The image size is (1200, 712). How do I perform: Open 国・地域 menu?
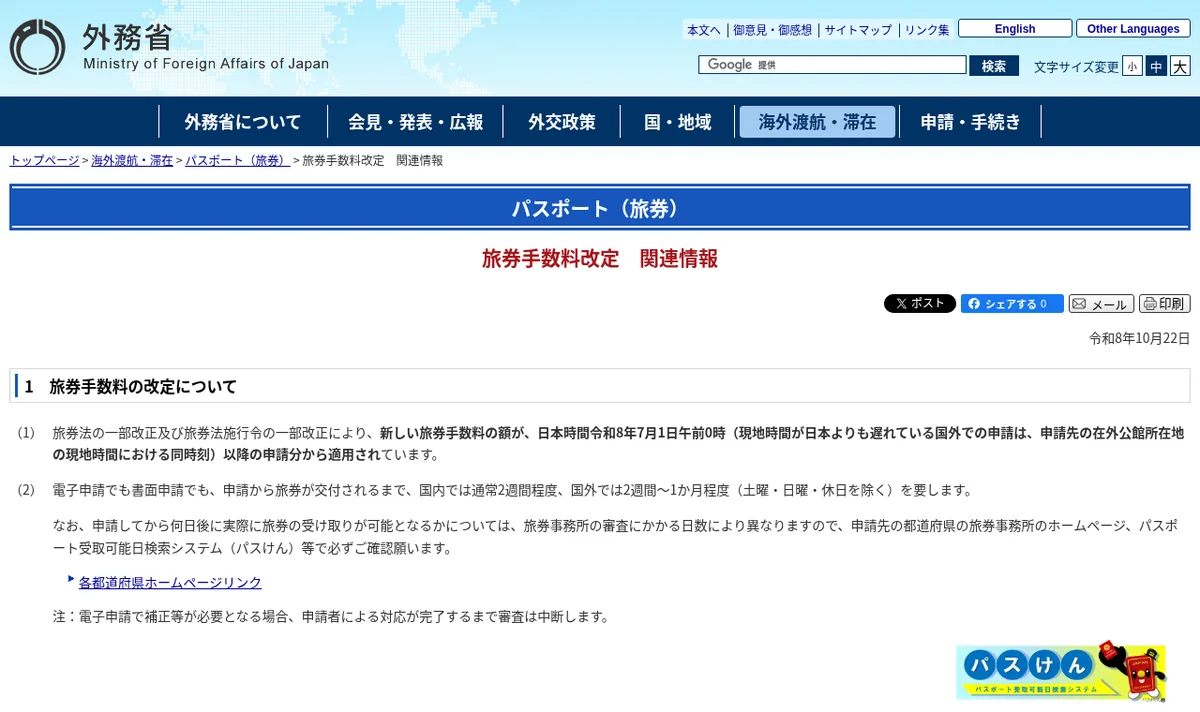[x=678, y=122]
